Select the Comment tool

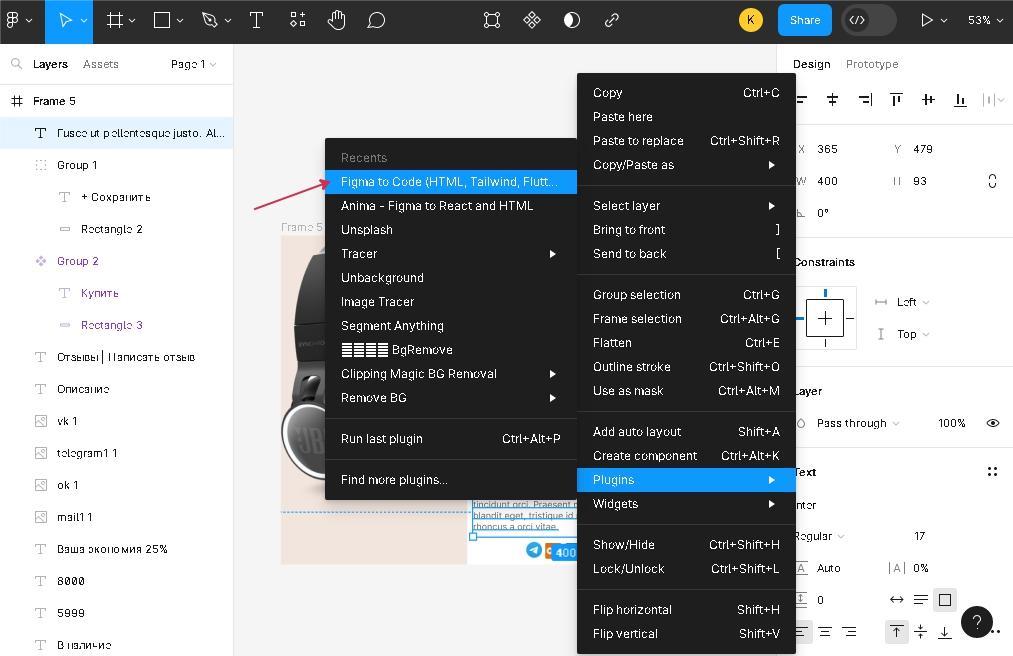click(376, 20)
